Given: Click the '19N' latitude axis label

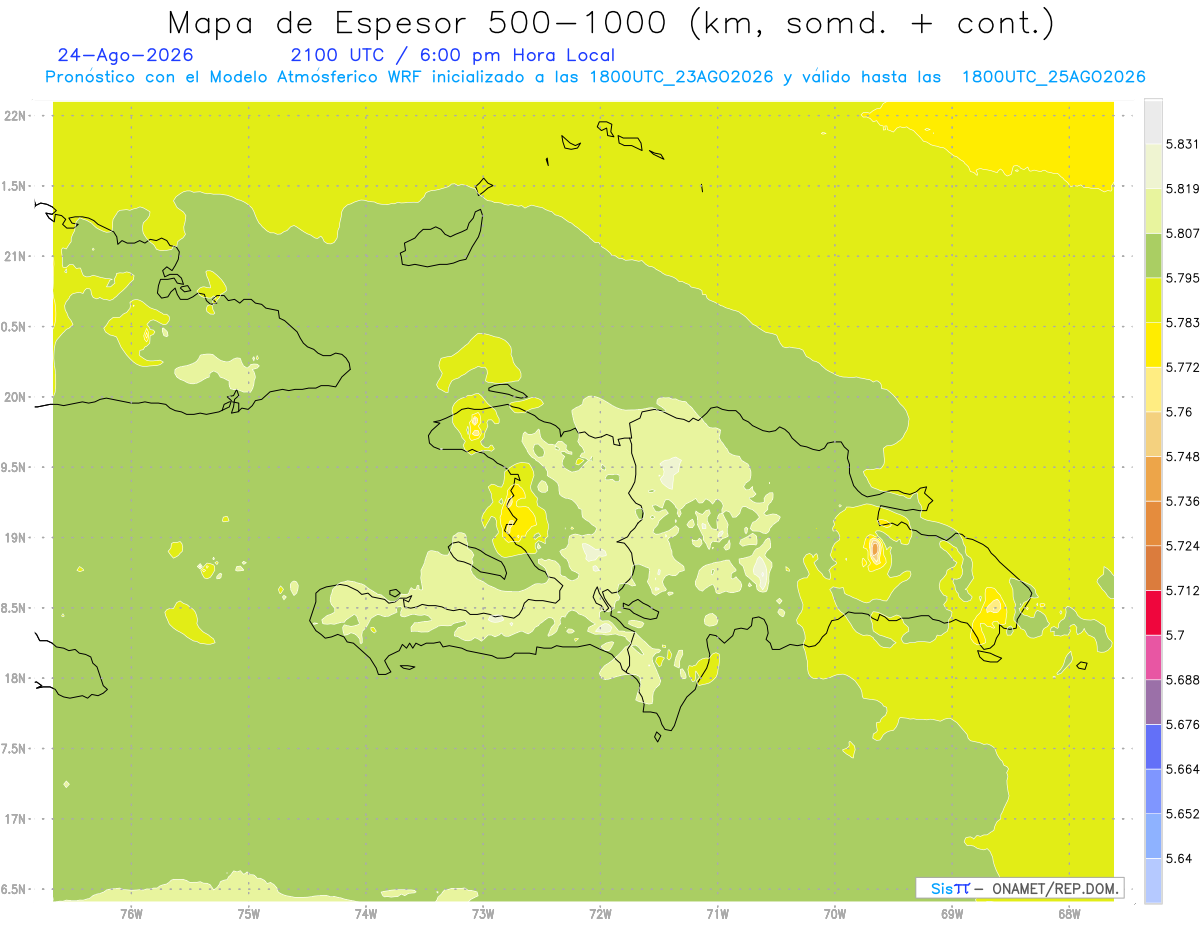Looking at the screenshot, I should tap(16, 538).
